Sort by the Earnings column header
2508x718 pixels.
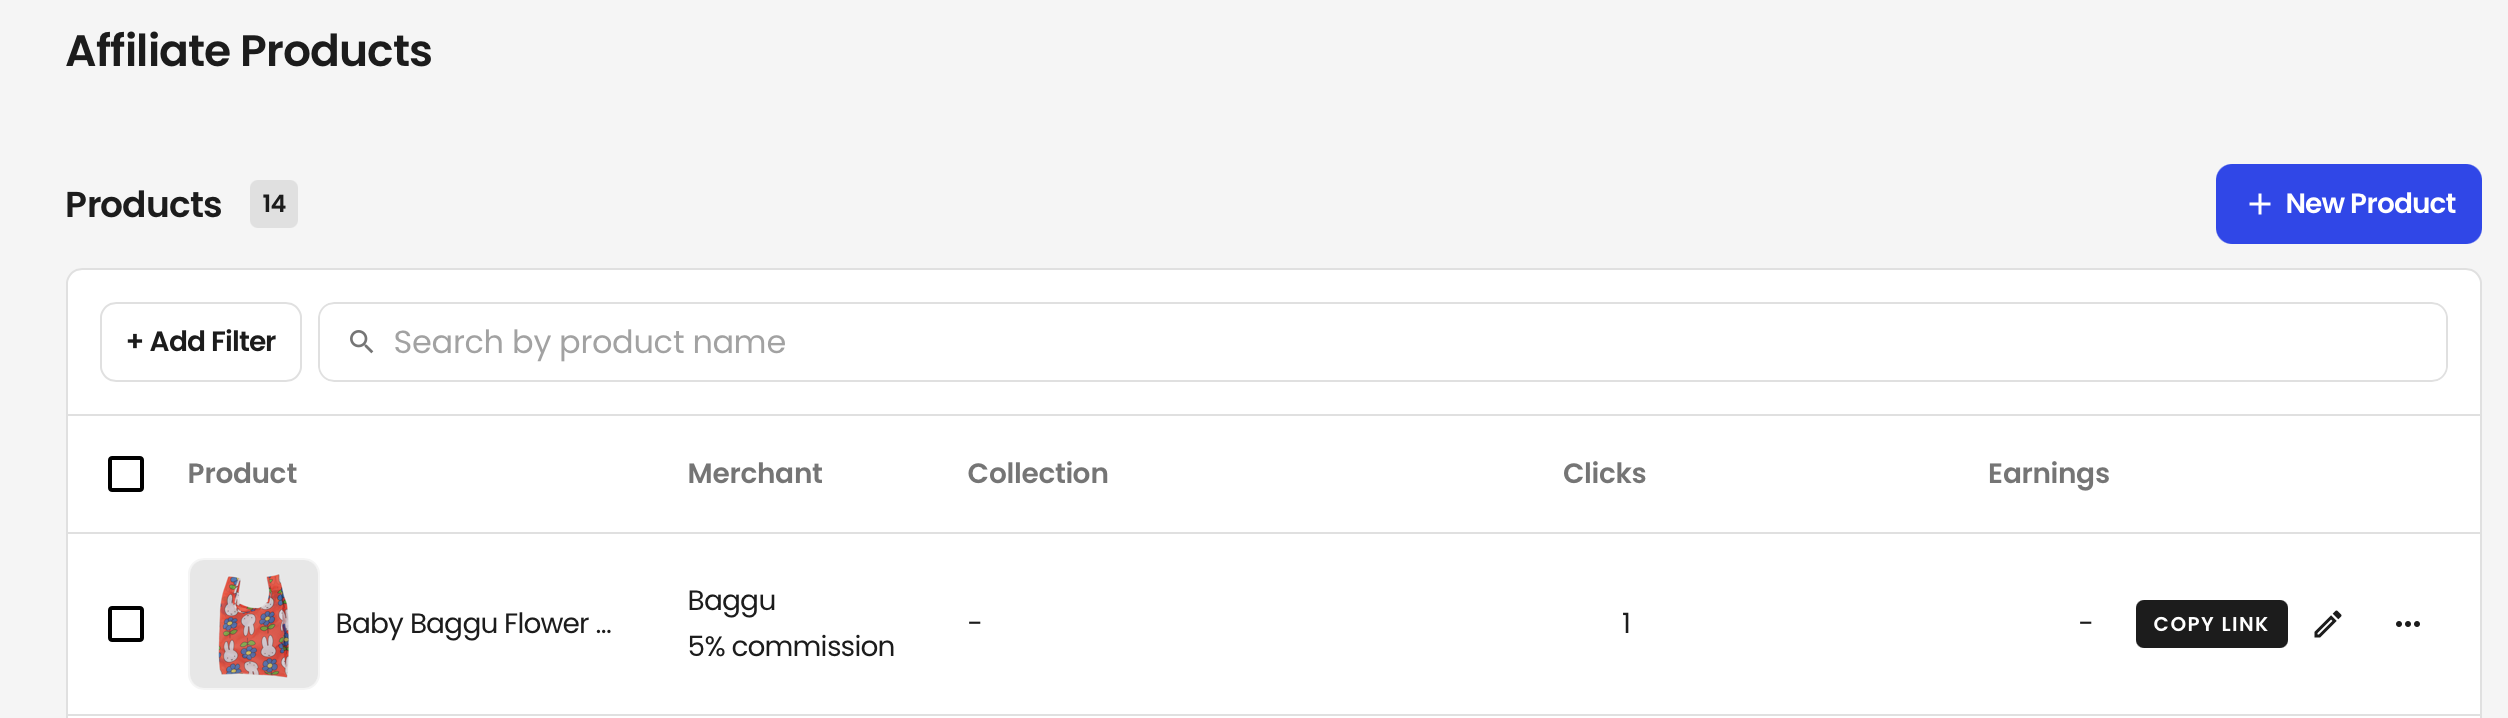(x=2048, y=474)
